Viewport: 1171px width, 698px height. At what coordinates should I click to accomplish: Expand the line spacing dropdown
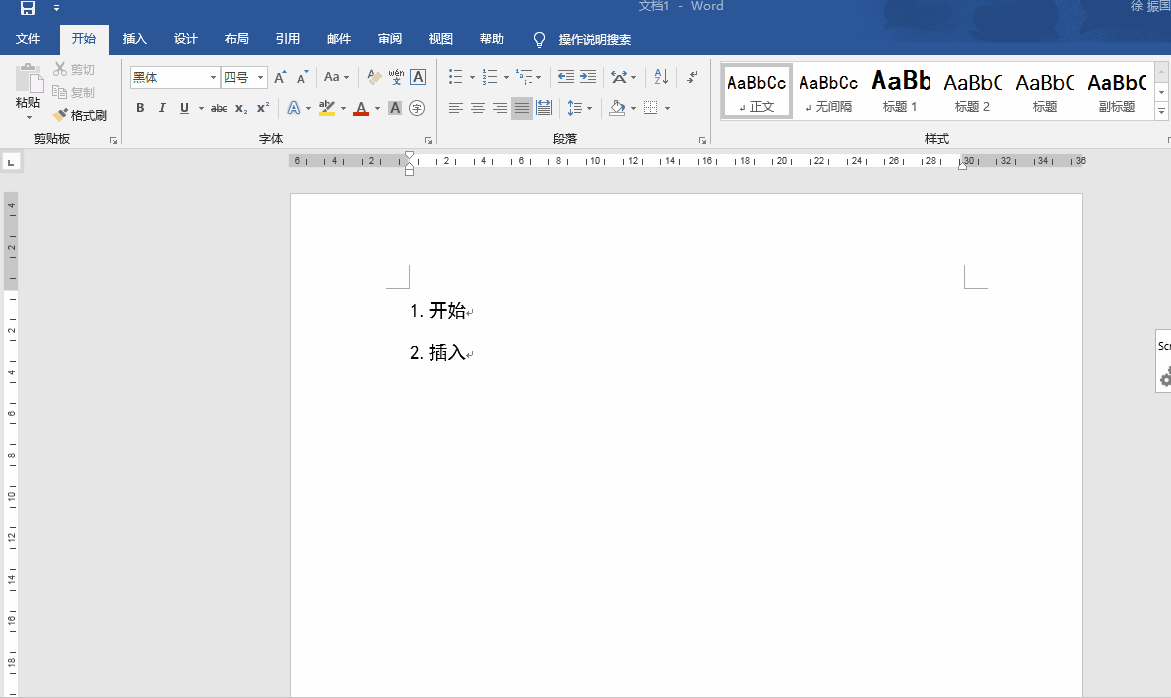tap(589, 108)
